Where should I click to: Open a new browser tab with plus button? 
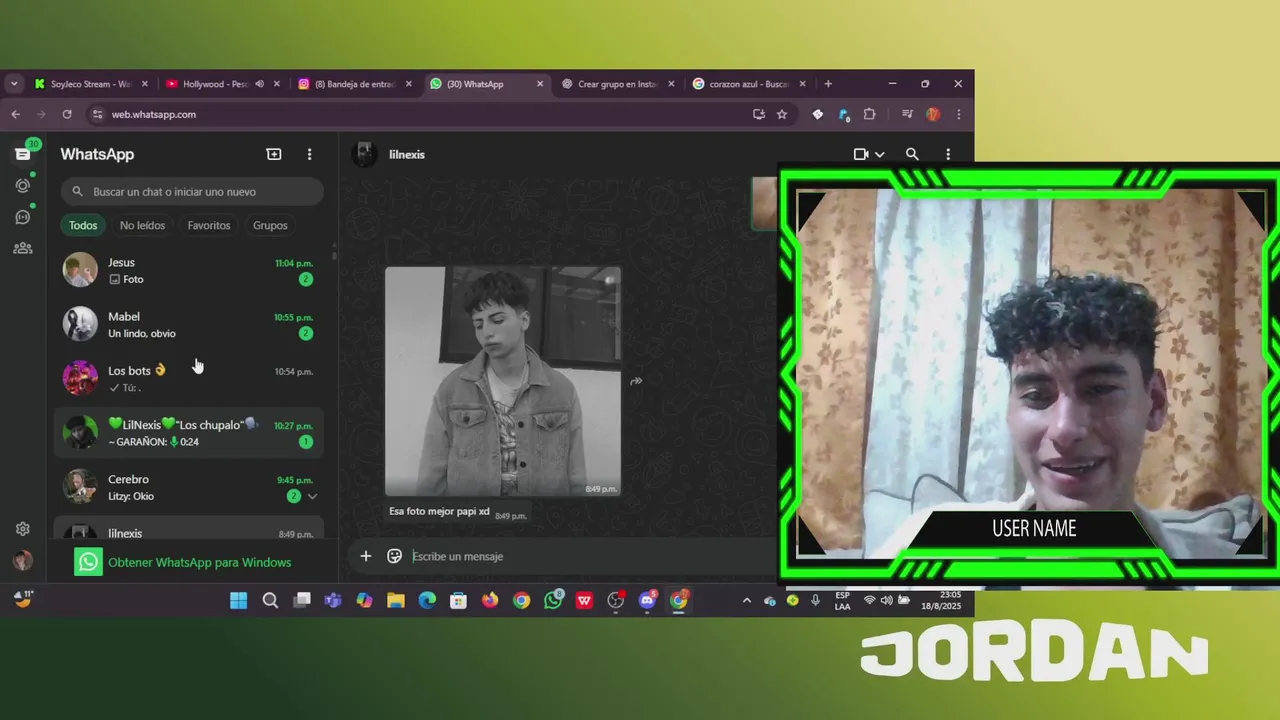[x=827, y=84]
